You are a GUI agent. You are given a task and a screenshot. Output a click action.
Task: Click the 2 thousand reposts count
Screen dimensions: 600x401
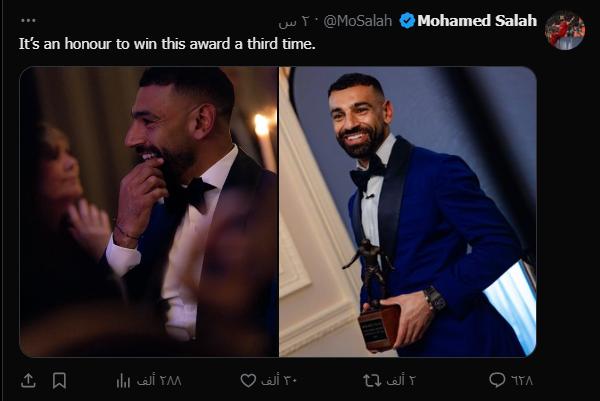[x=400, y=380]
